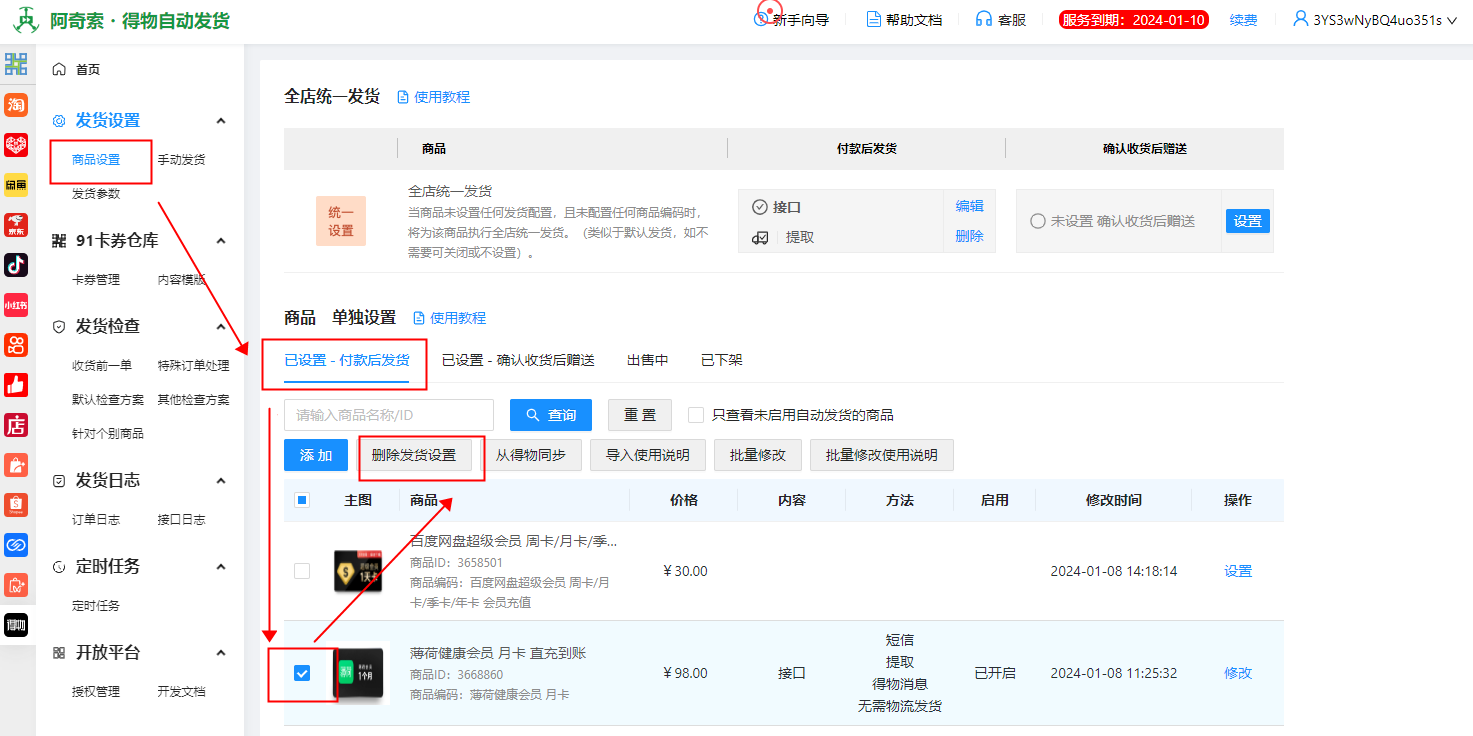Open 卡券管理 menu item
The height and width of the screenshot is (736, 1473).
tap(96, 280)
